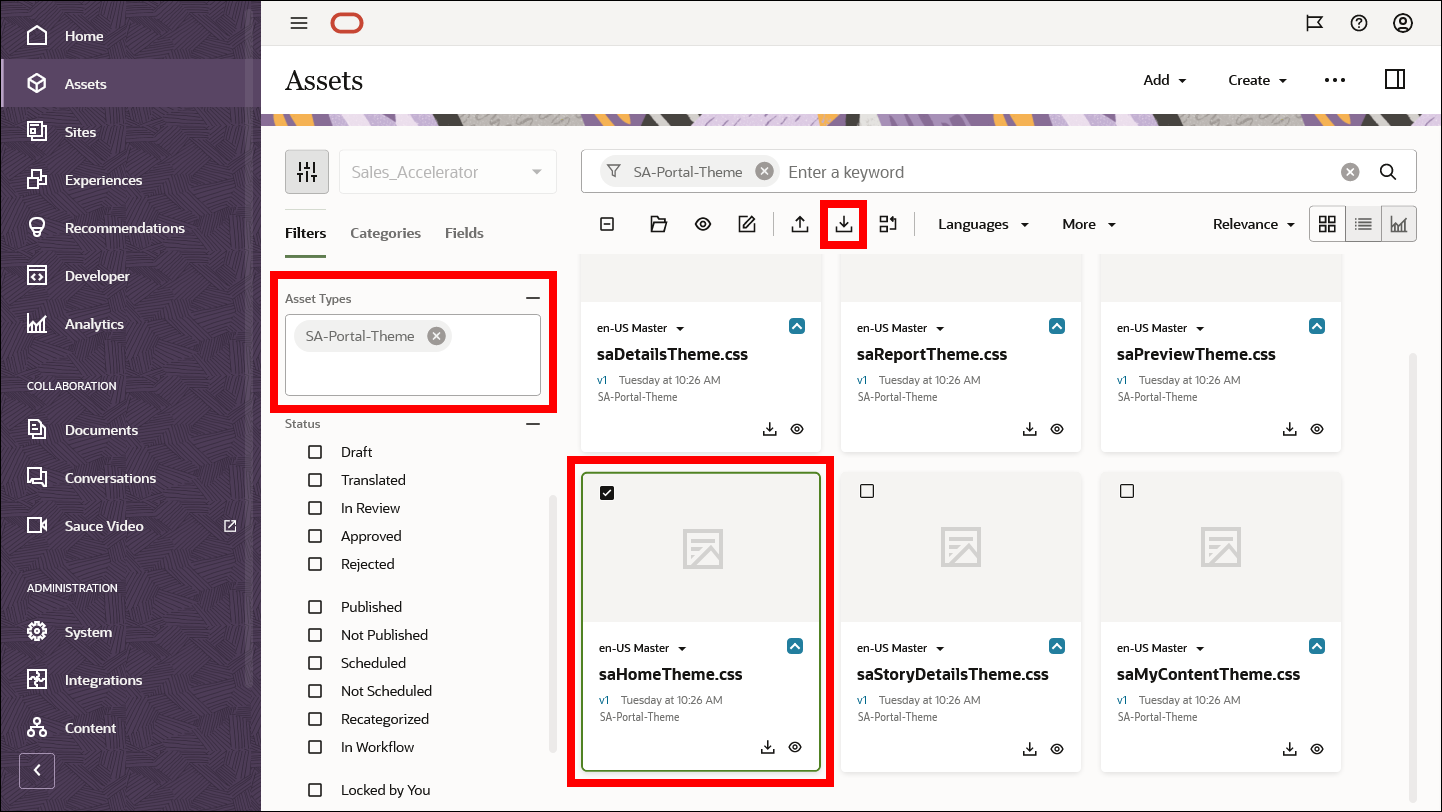
Task: Open the Languages dropdown
Action: pyautogui.click(x=983, y=223)
